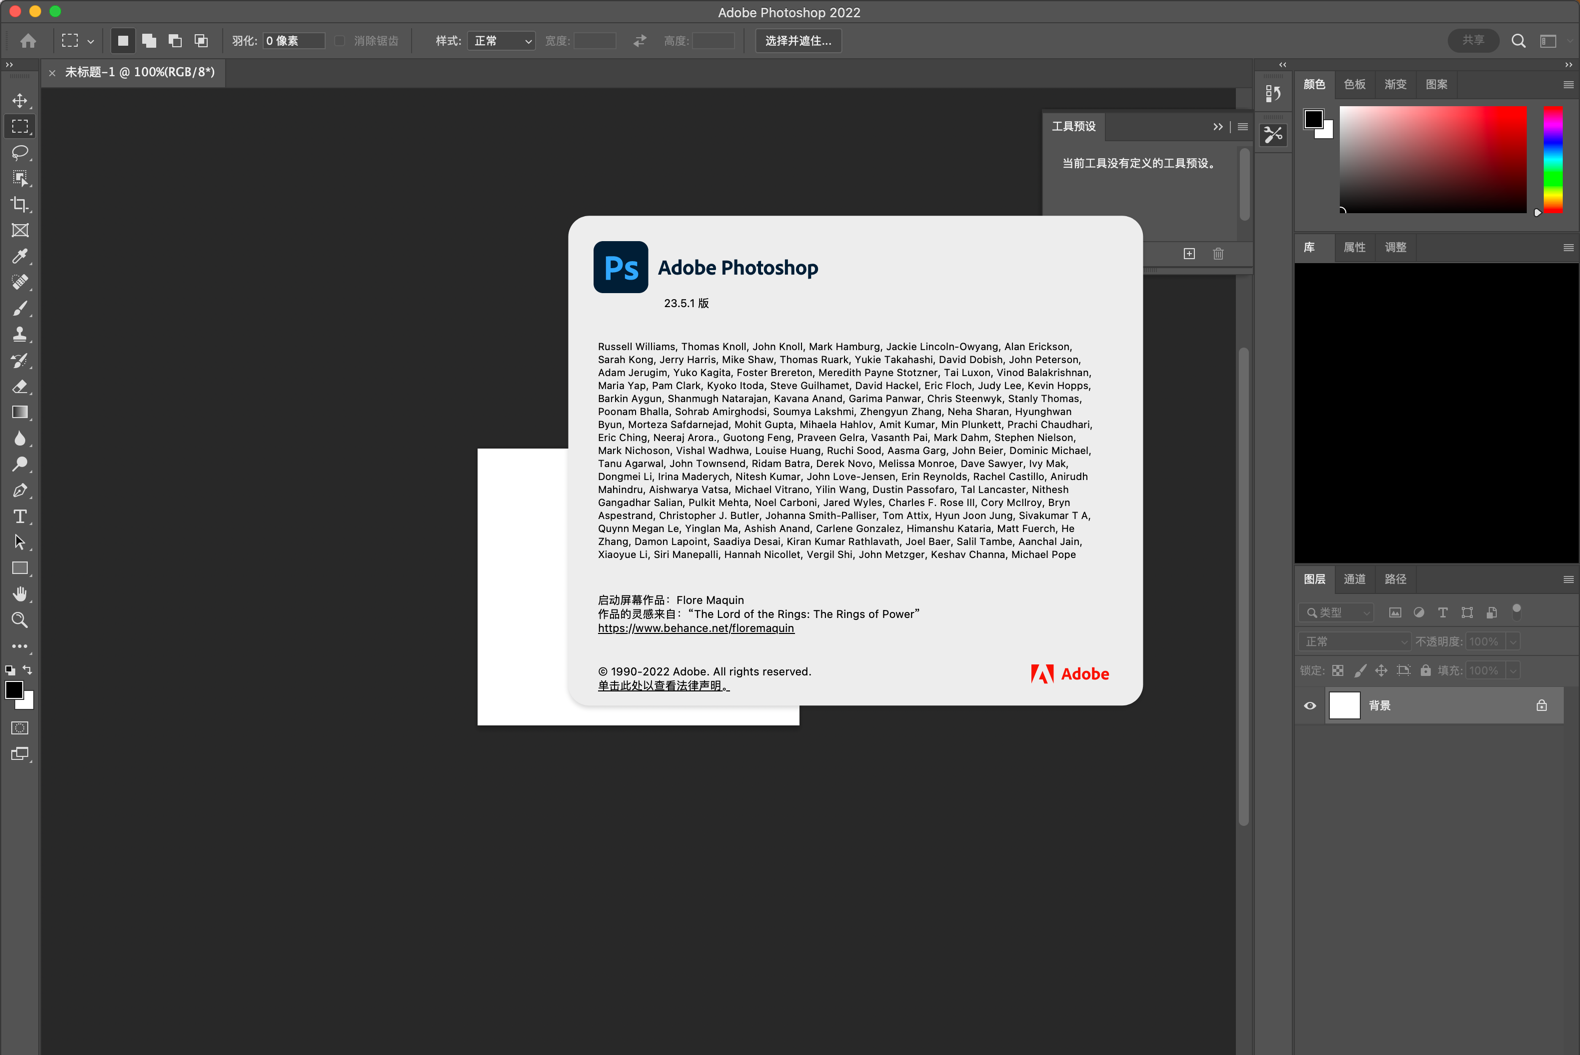Swap foreground and background colors

coord(28,670)
